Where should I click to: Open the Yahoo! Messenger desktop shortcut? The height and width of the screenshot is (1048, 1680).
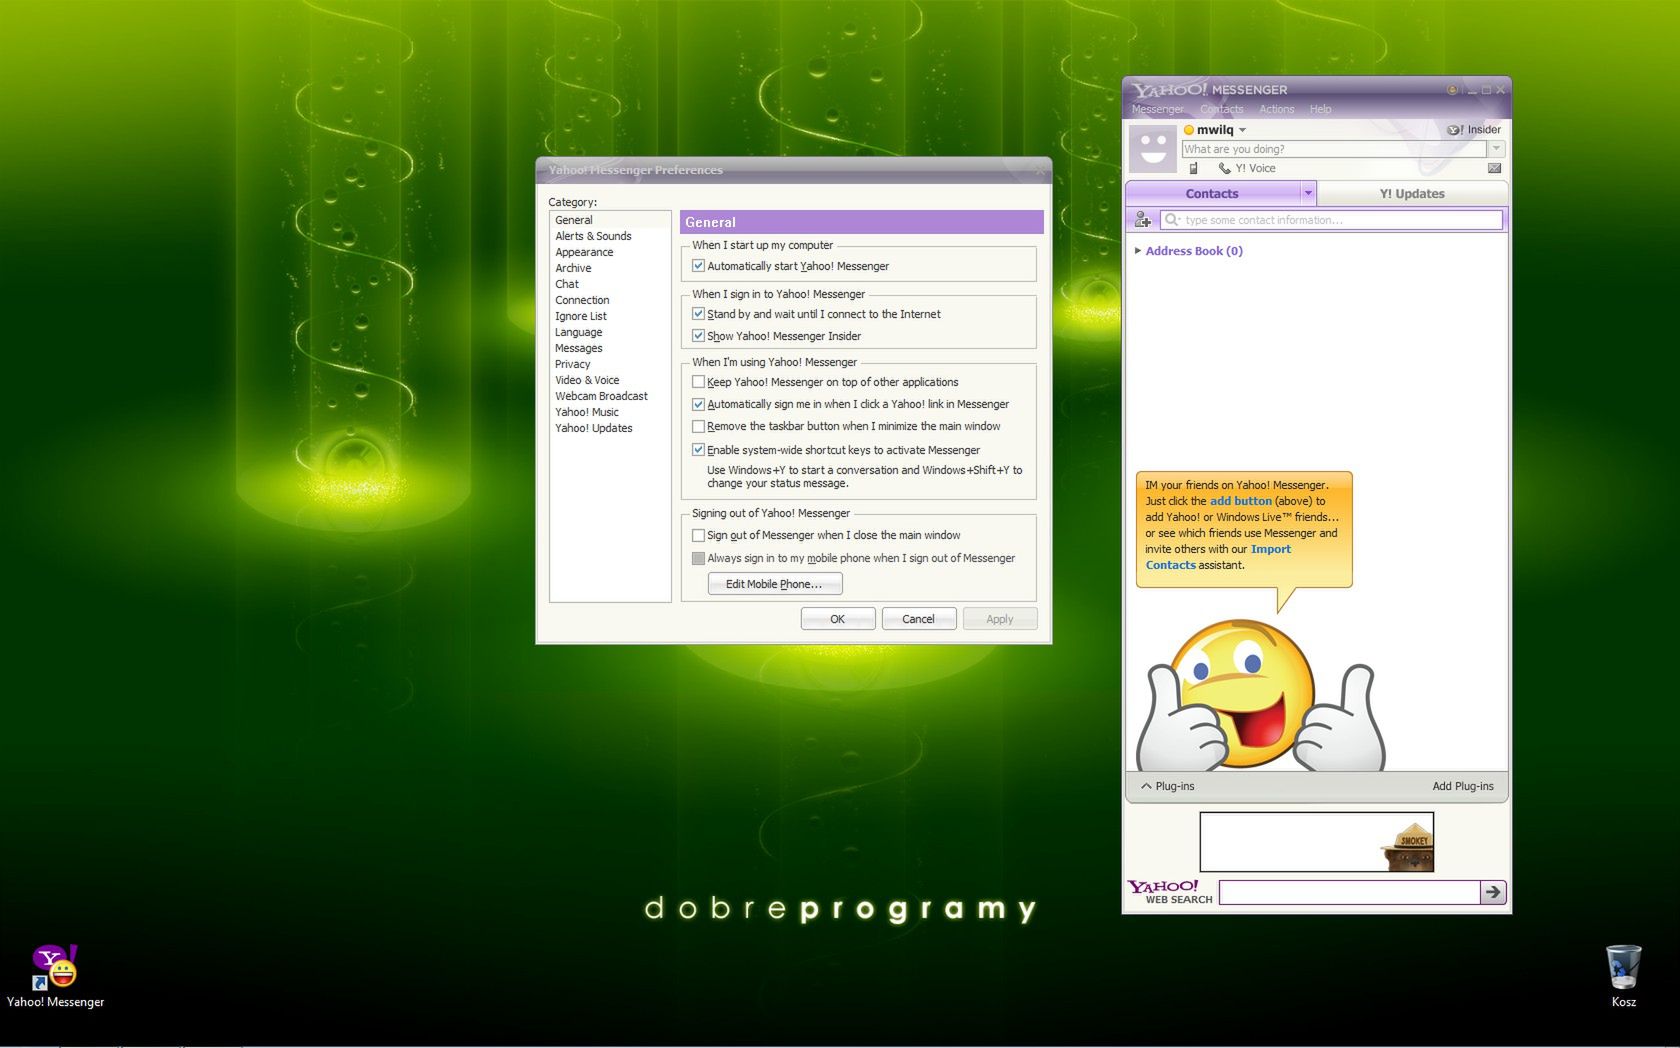(x=55, y=976)
